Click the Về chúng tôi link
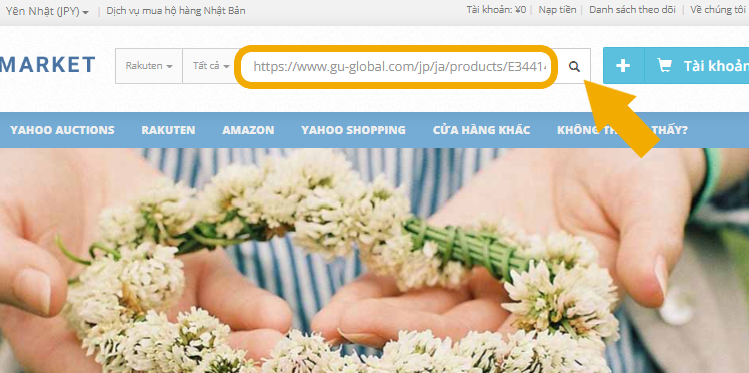The height and width of the screenshot is (373, 749). coord(718,10)
